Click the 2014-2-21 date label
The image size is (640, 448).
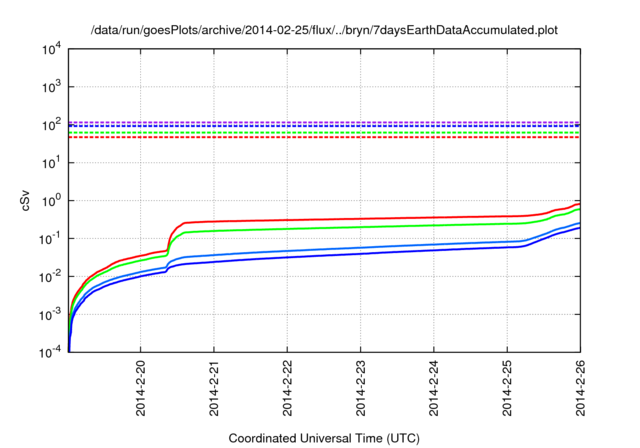click(214, 388)
